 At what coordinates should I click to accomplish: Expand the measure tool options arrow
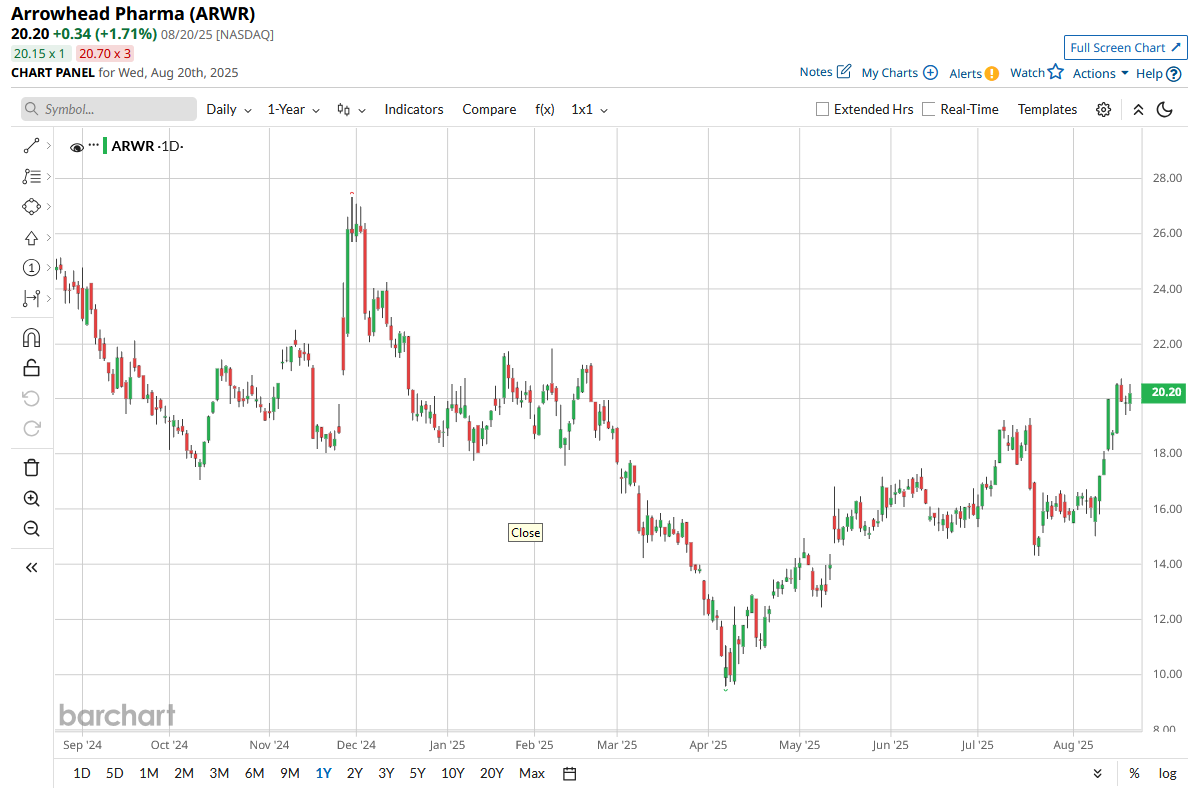pyautogui.click(x=48, y=298)
